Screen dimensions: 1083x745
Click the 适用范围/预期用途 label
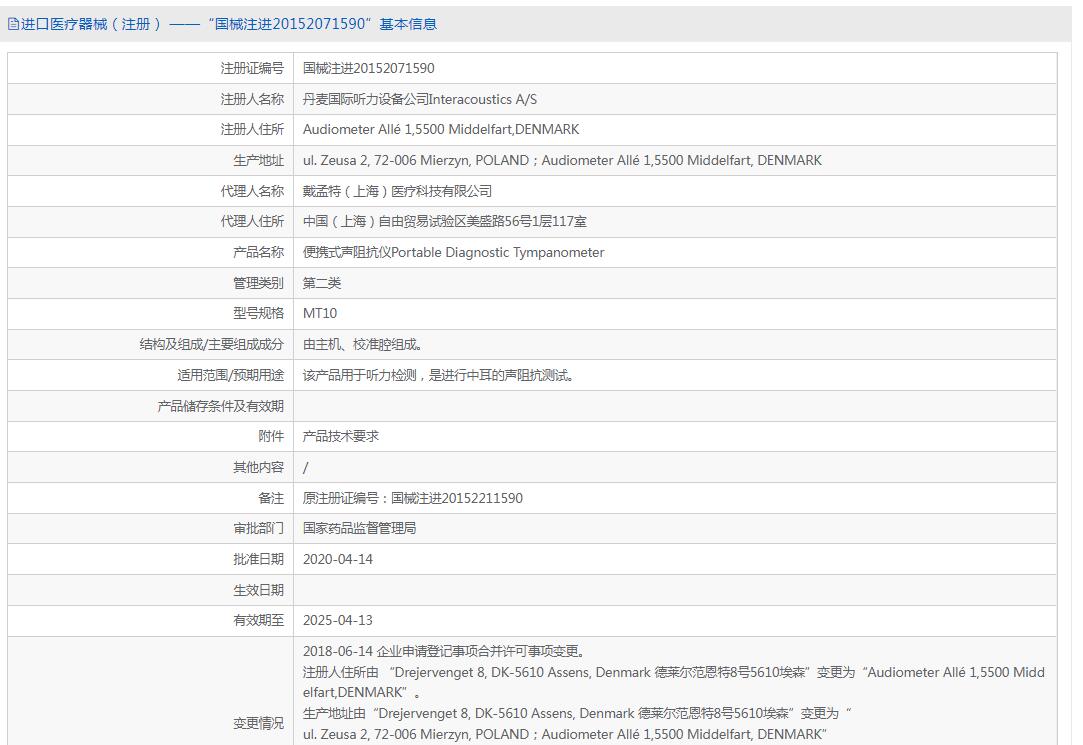tap(230, 376)
